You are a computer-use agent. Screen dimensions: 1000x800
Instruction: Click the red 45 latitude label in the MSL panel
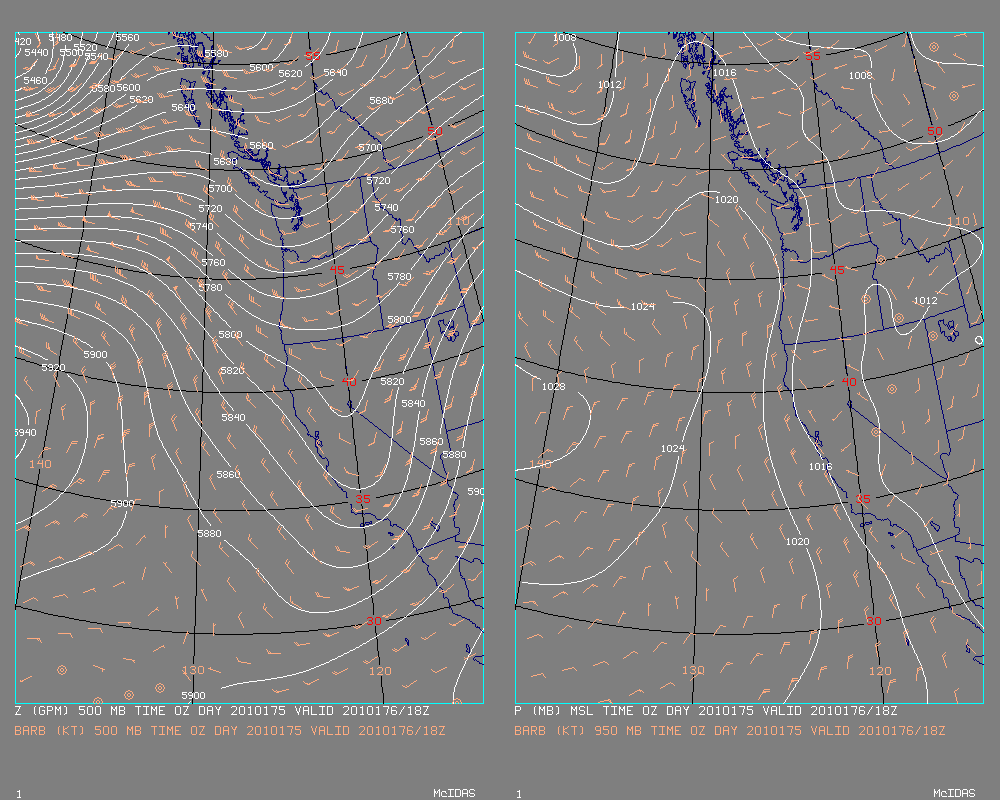837,270
